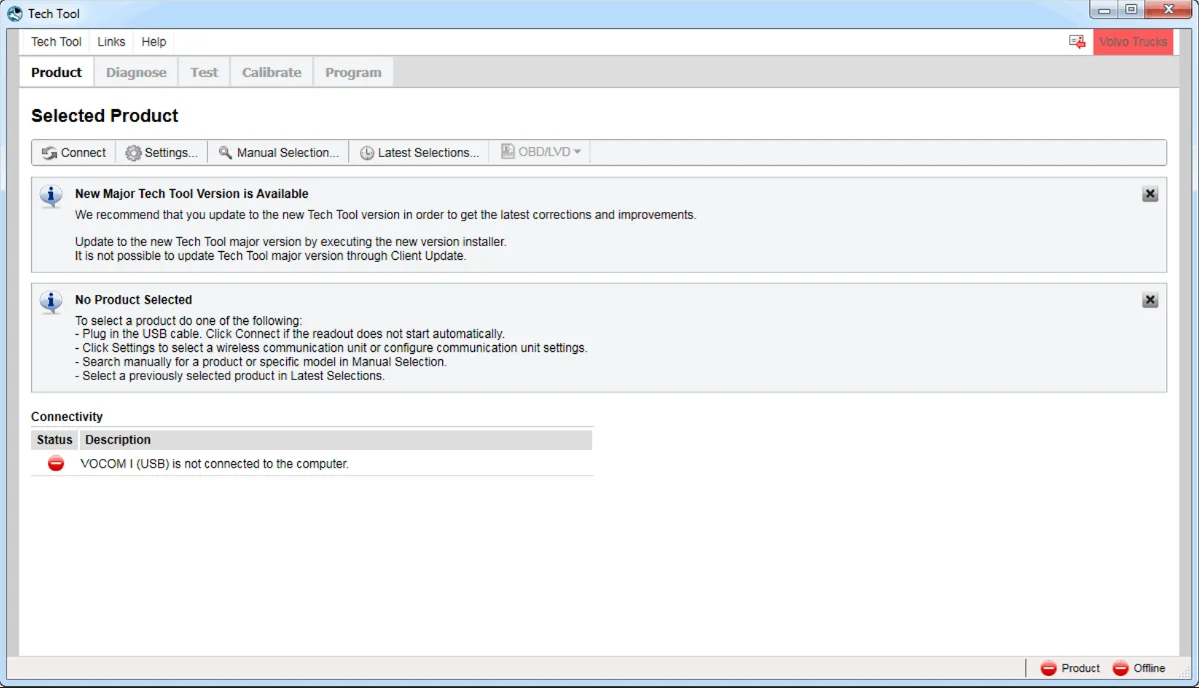Switch to the Product tab
The image size is (1199, 688).
point(57,72)
